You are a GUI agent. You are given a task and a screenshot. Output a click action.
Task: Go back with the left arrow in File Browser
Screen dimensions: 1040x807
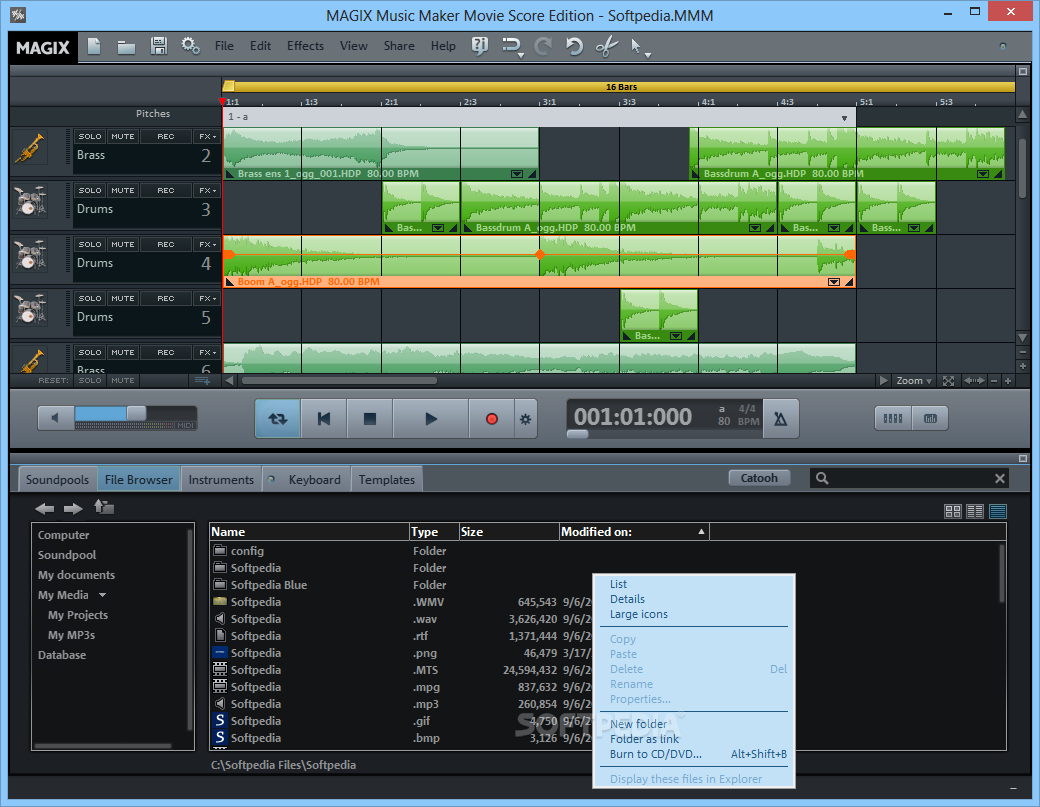pyautogui.click(x=44, y=509)
